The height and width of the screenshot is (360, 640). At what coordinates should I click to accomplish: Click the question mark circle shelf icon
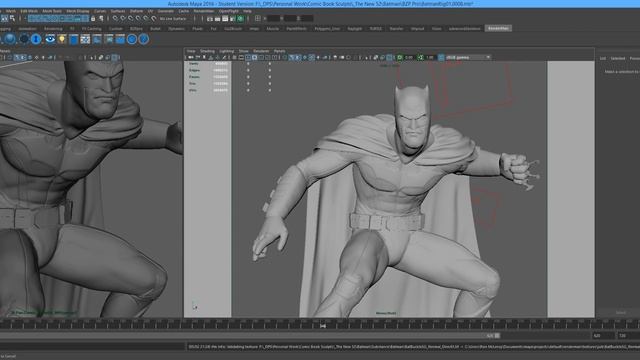pos(143,39)
